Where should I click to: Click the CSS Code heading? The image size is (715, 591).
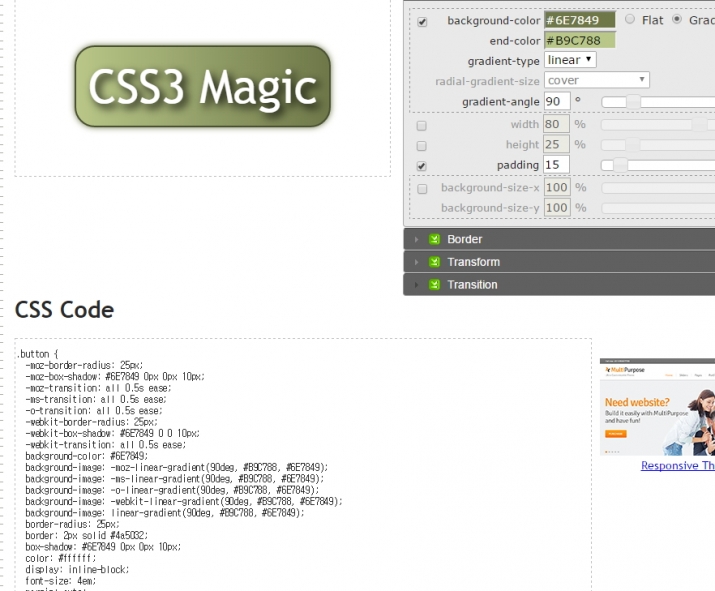click(64, 310)
